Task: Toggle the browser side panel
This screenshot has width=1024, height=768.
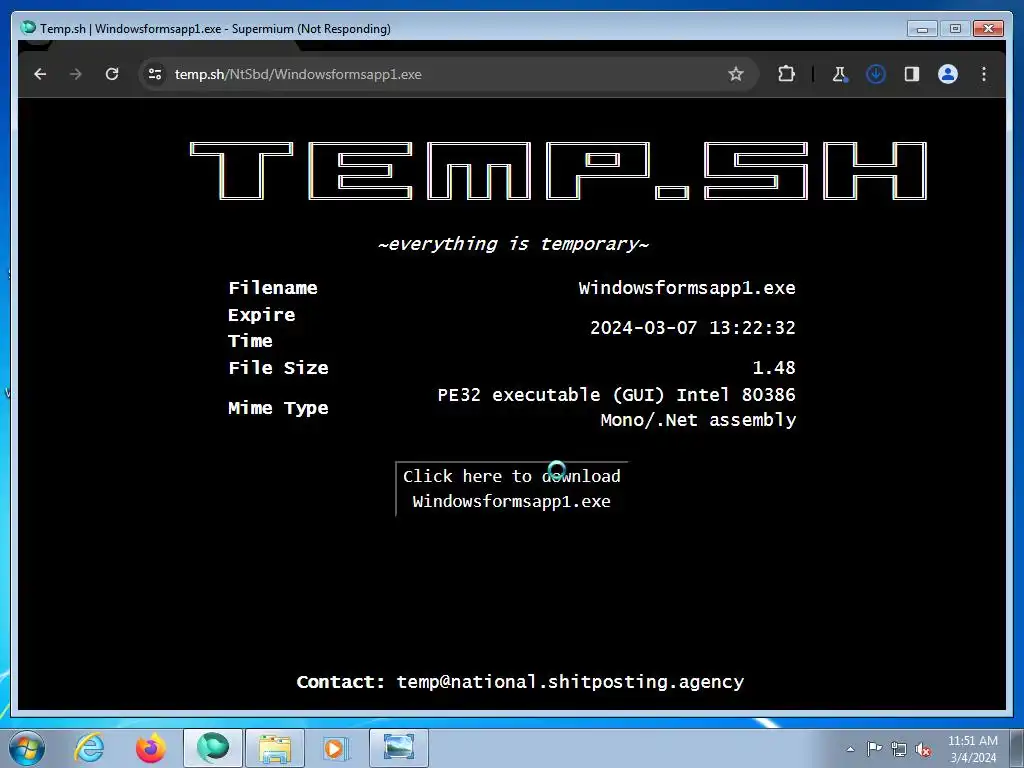Action: click(912, 74)
